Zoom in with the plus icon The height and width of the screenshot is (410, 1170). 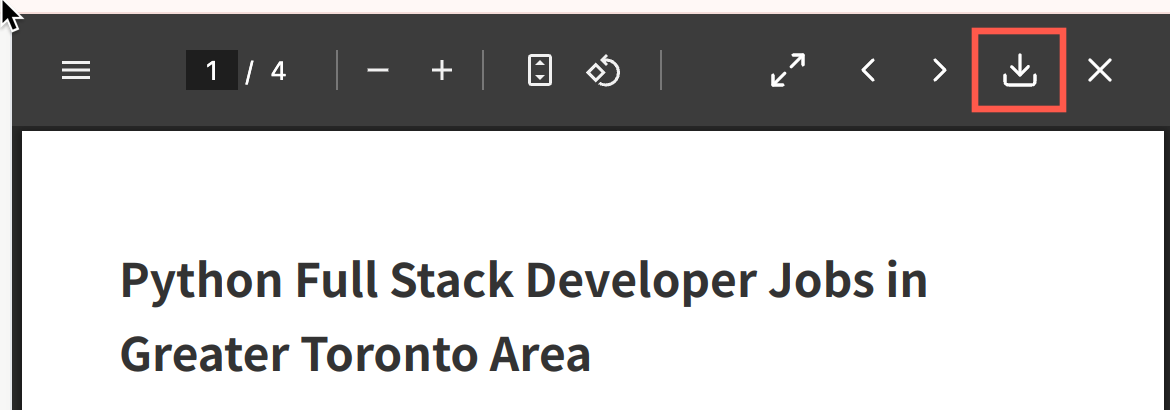pos(442,71)
